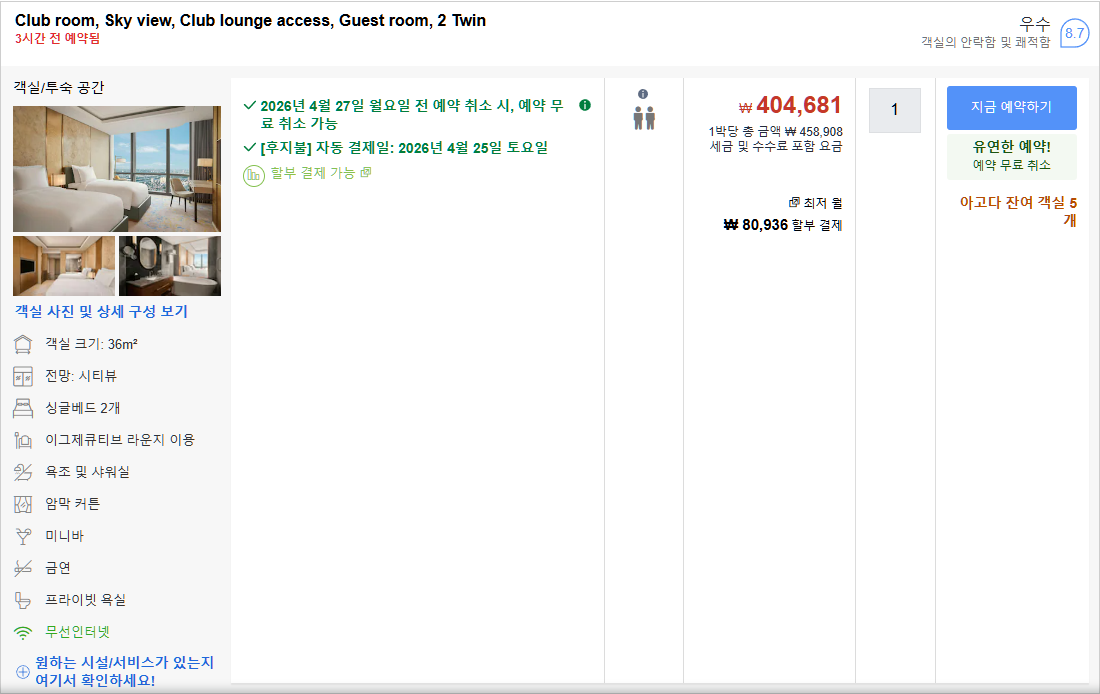Viewport: 1100px width, 694px height.
Task: Click the 지금 예약하기 button
Action: pos(1011,108)
